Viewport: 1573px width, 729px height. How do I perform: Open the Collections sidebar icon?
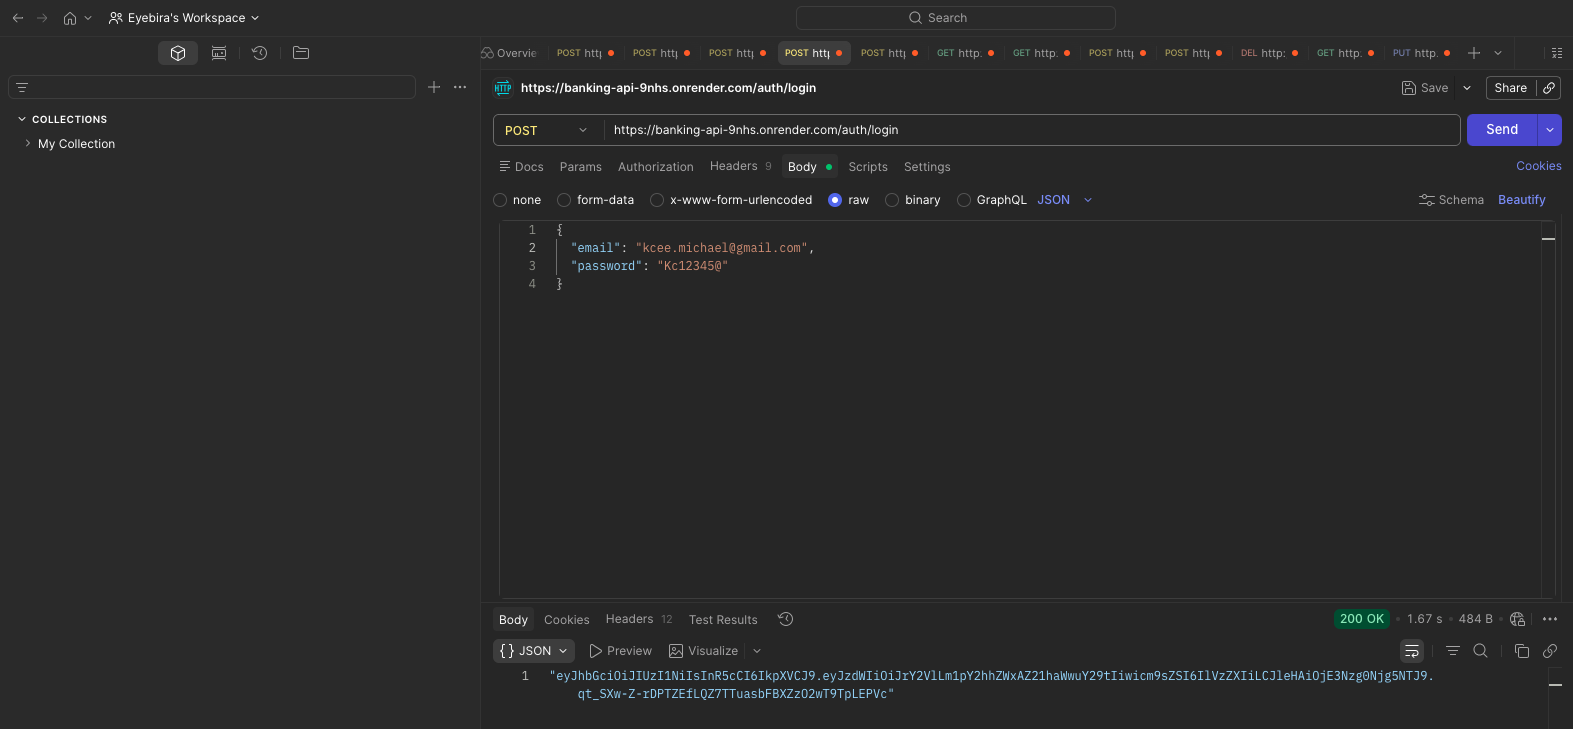[178, 53]
